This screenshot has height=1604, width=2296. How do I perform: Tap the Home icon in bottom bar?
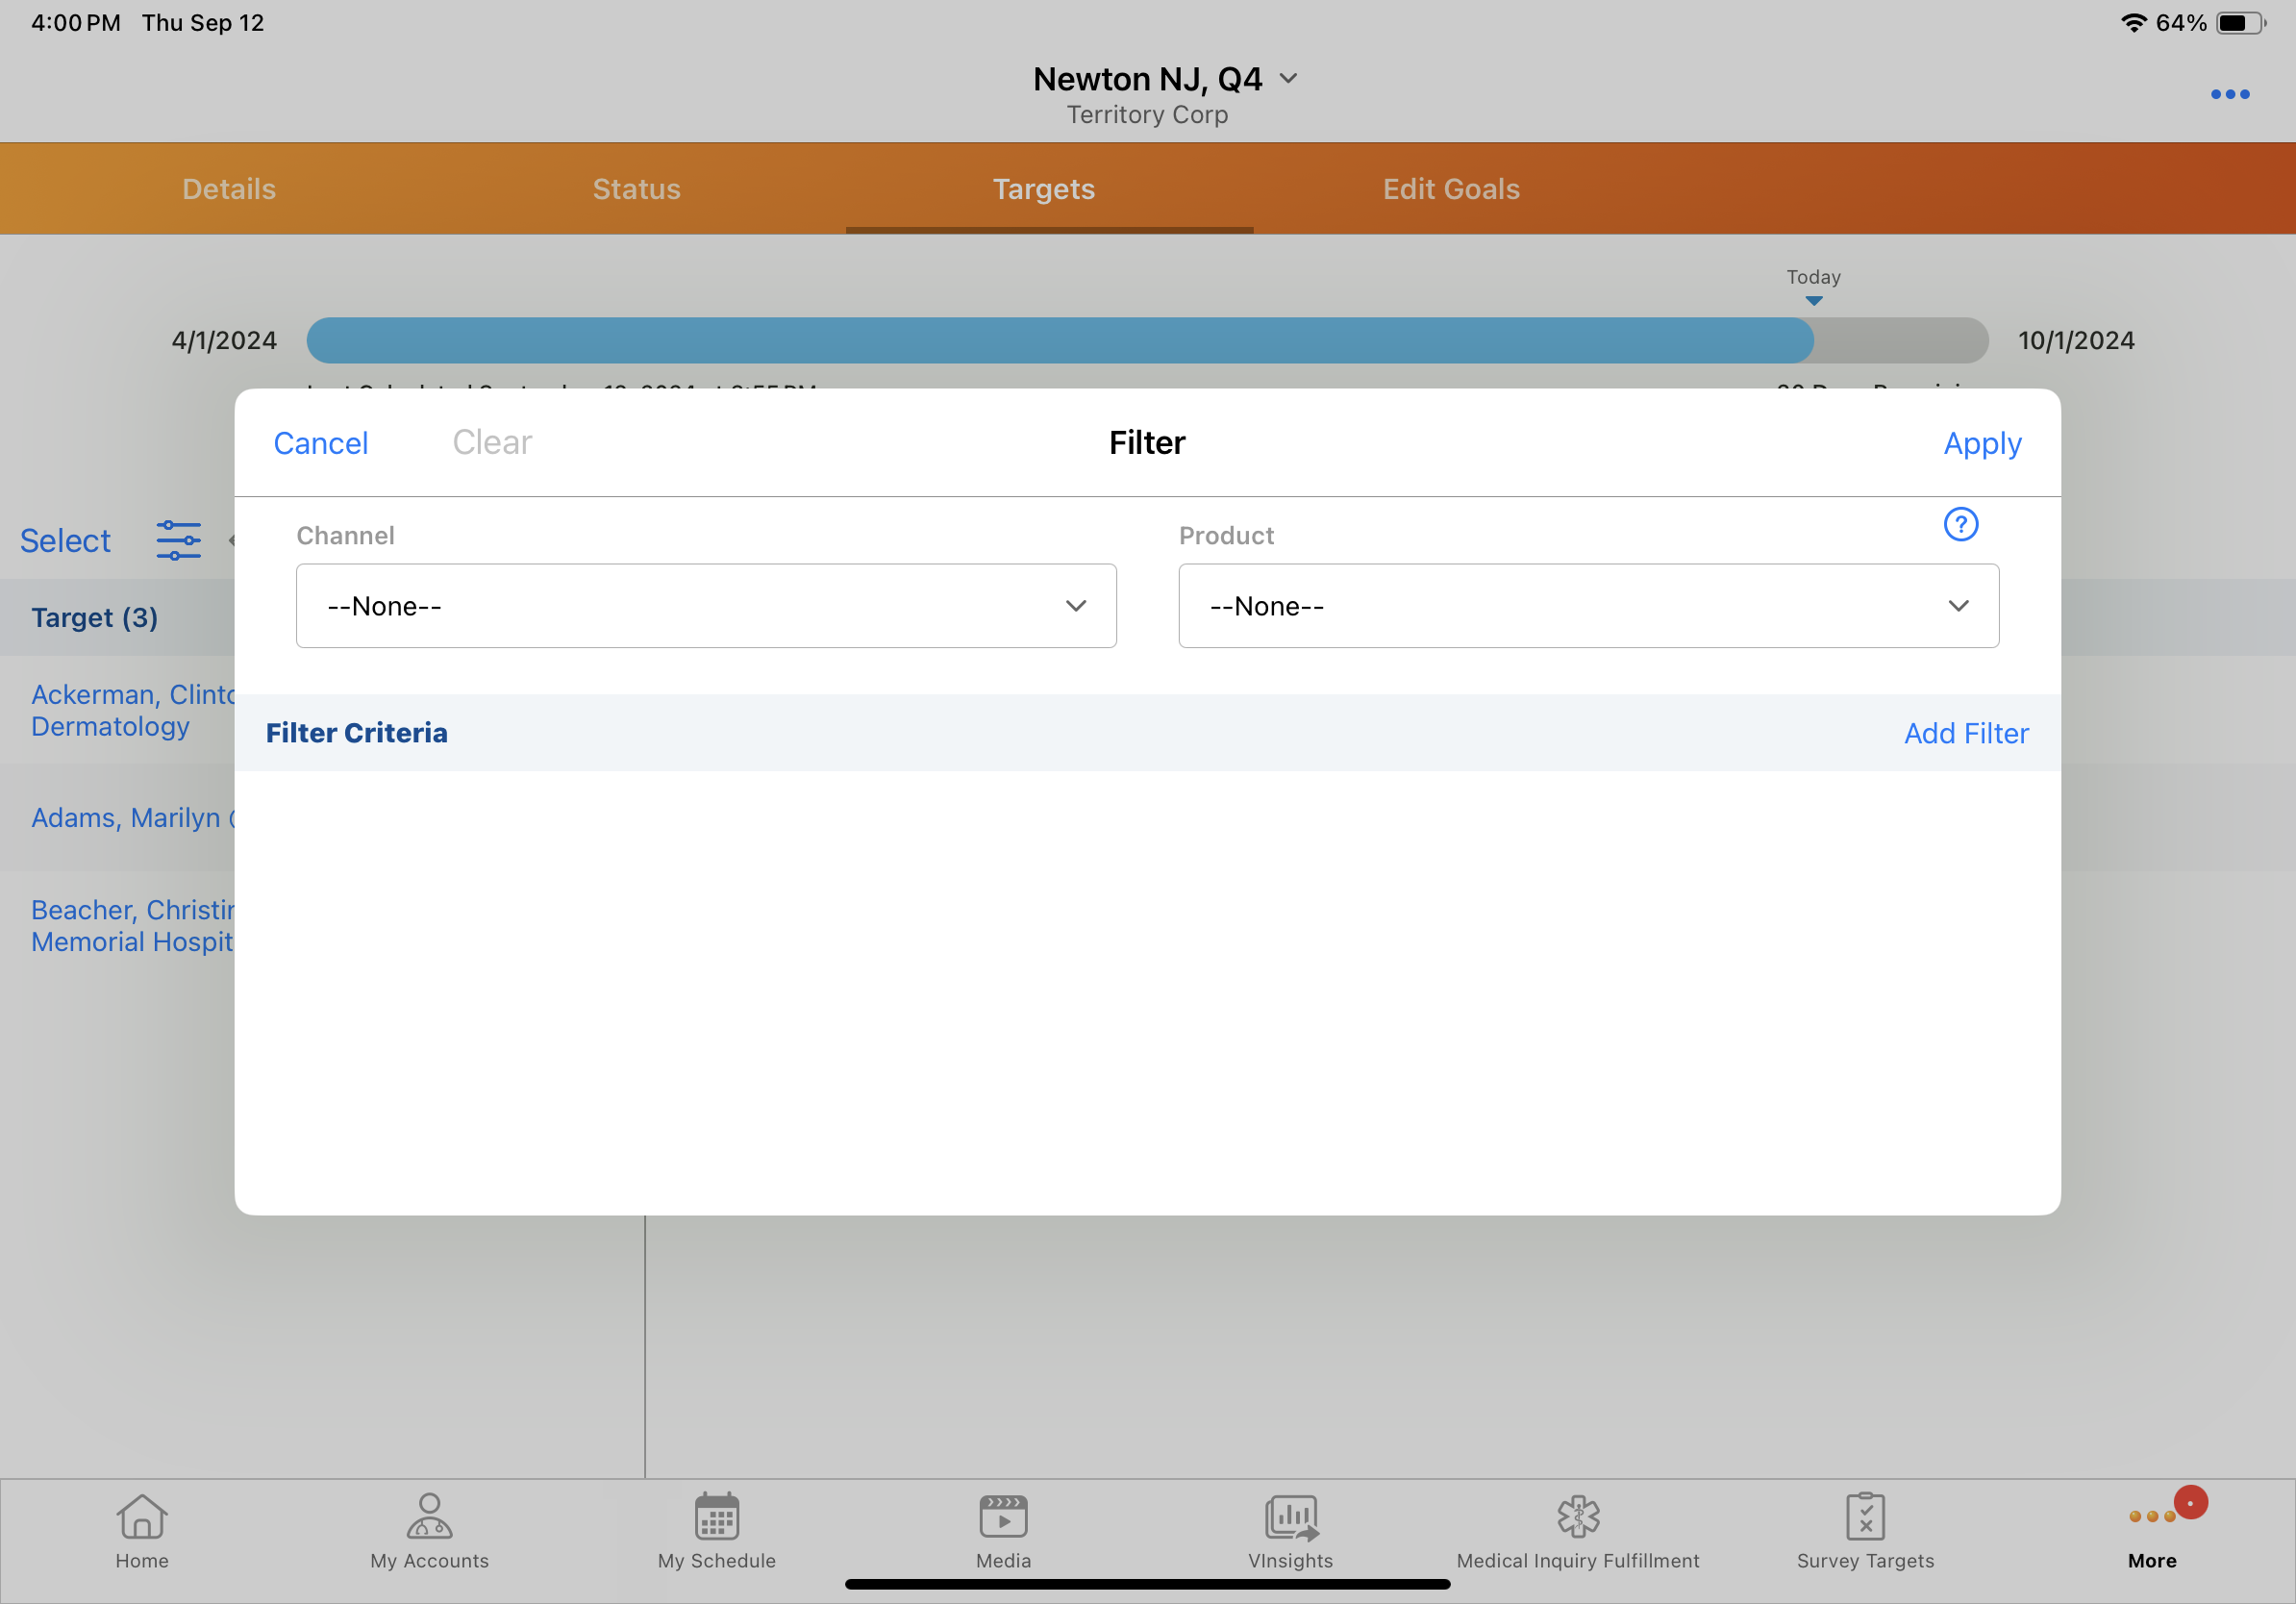click(x=141, y=1517)
